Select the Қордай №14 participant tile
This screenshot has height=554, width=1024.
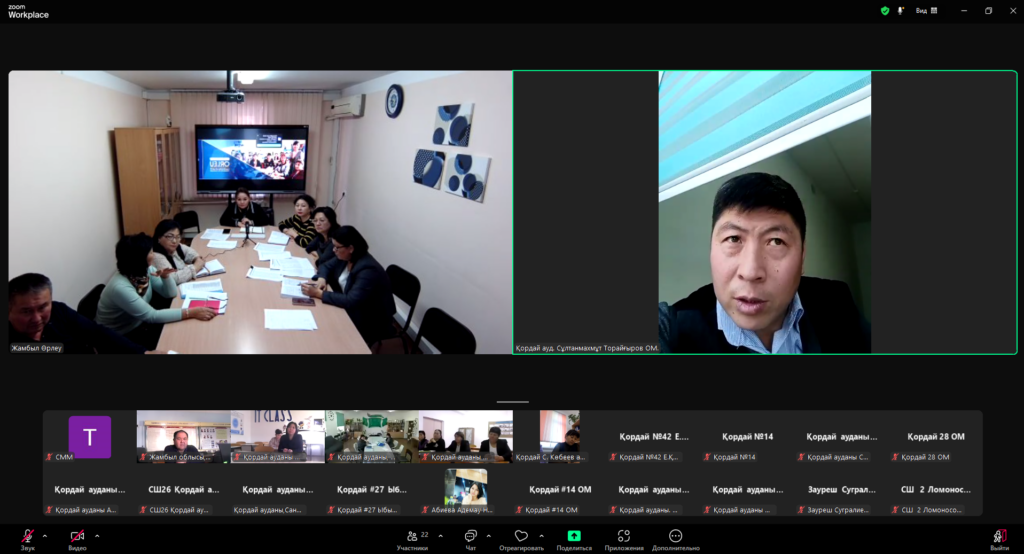coord(751,437)
